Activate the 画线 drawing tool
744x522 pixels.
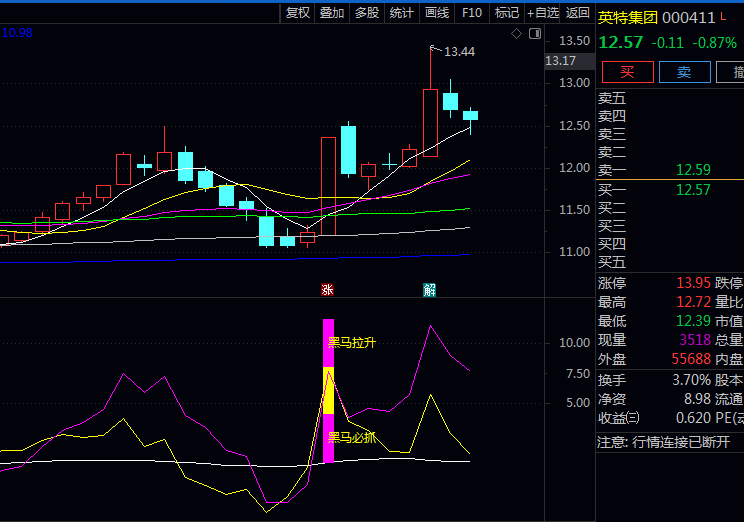click(437, 13)
